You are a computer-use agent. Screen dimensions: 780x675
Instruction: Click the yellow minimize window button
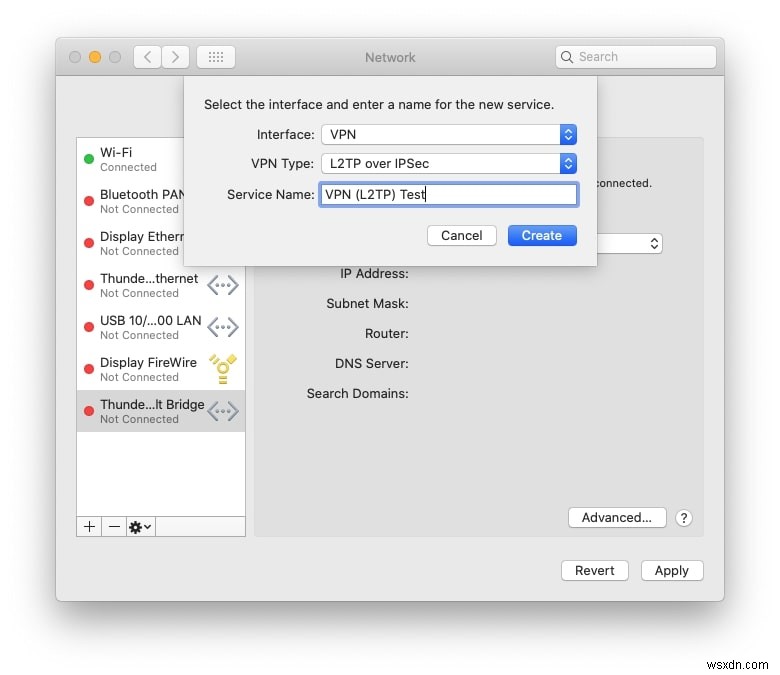(x=95, y=57)
